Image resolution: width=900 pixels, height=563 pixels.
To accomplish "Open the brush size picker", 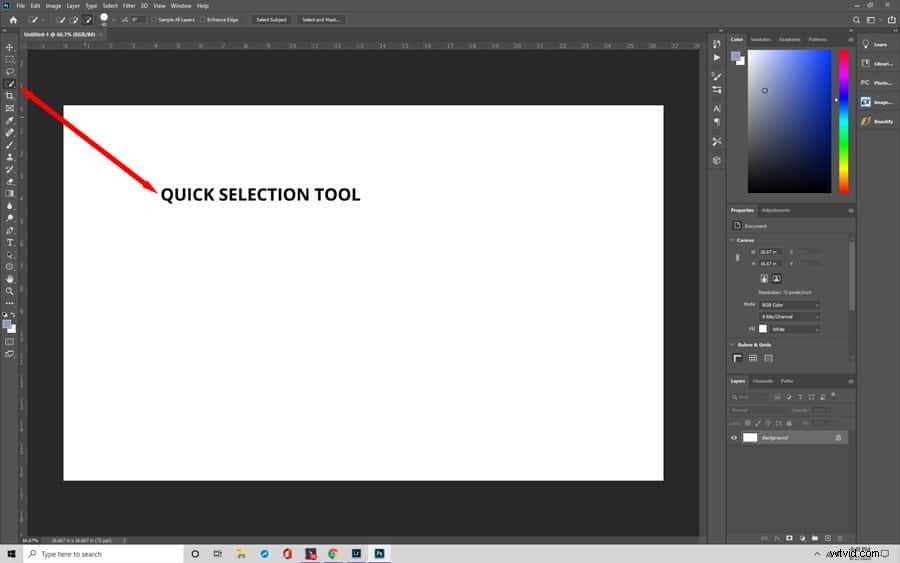I will pos(106,20).
